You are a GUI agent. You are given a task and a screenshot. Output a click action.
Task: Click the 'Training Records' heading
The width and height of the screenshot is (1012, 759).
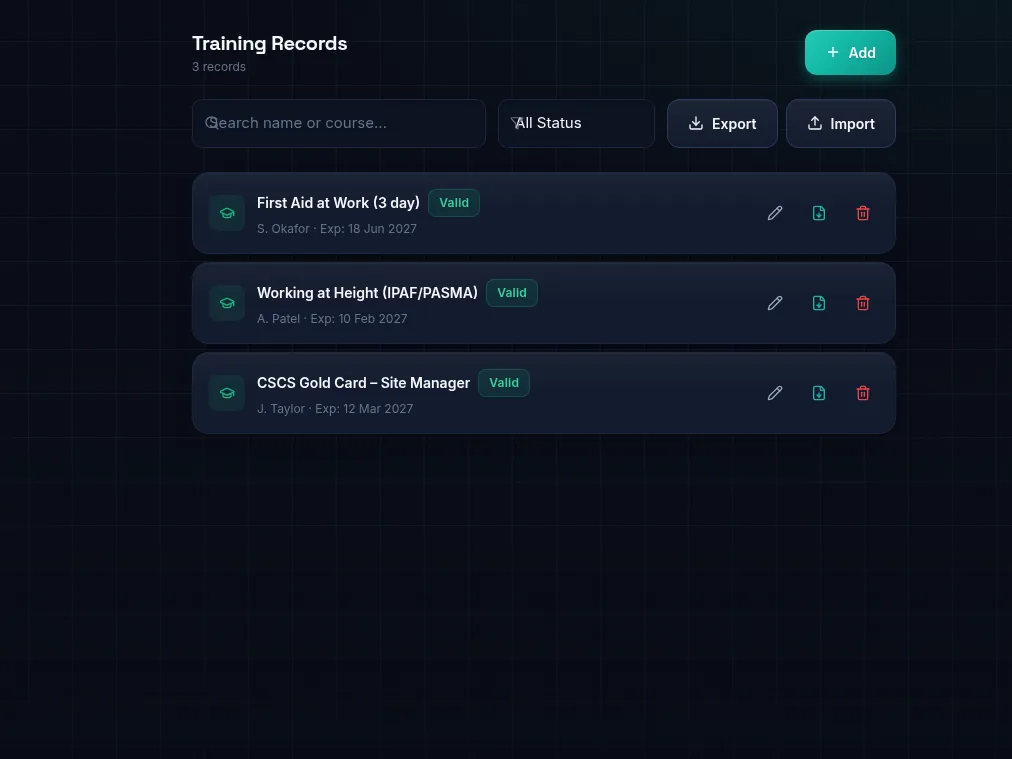pyautogui.click(x=270, y=43)
